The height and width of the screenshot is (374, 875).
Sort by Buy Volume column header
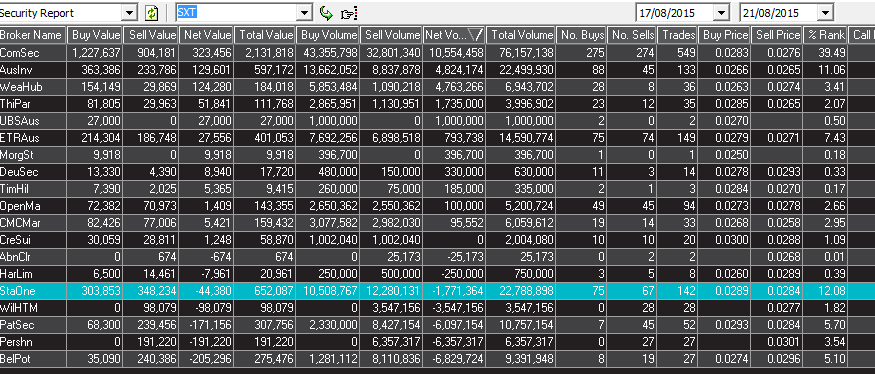click(328, 35)
